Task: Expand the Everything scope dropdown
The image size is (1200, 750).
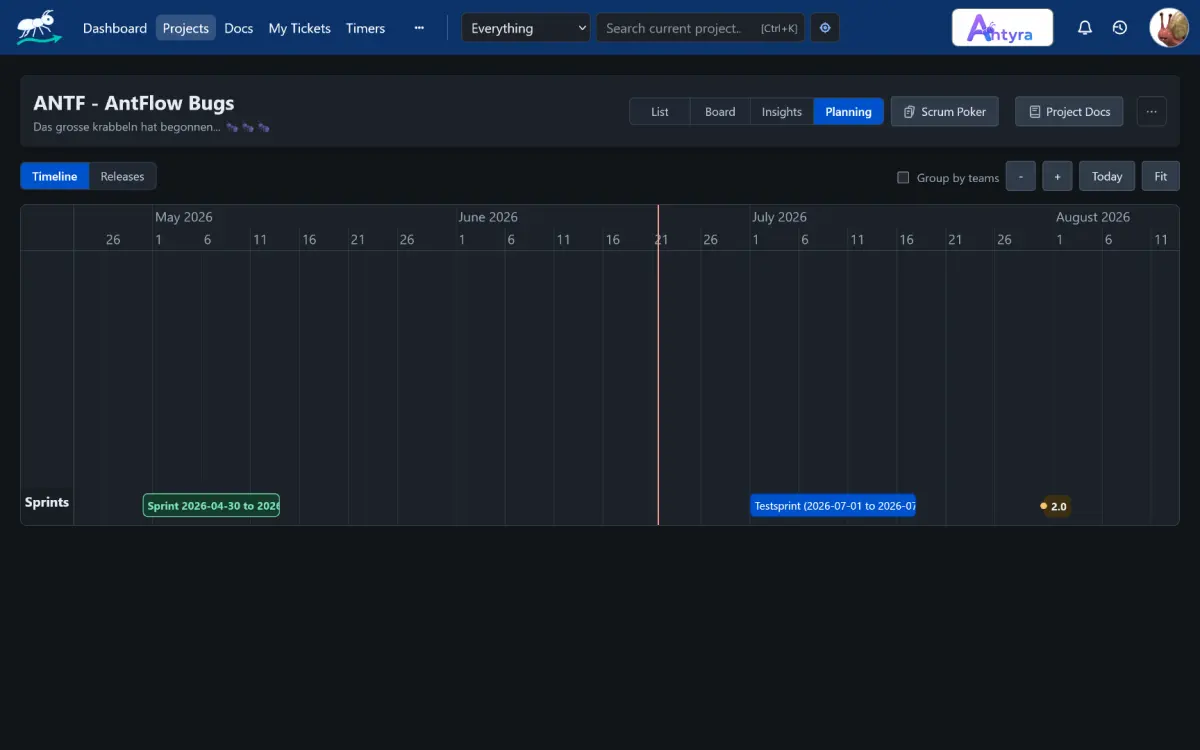Action: pyautogui.click(x=526, y=28)
